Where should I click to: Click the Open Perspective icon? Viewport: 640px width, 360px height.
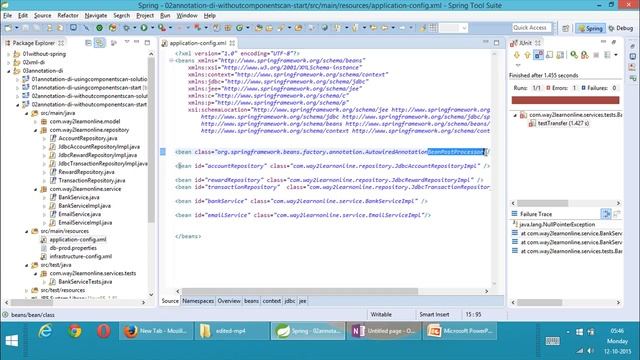pos(565,28)
